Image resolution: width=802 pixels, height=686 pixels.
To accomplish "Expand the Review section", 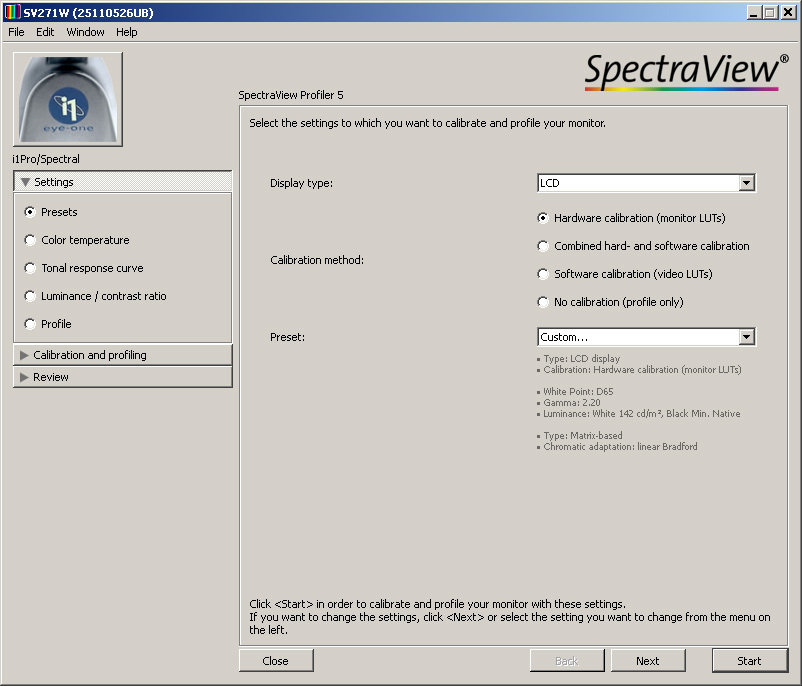I will 123,377.
